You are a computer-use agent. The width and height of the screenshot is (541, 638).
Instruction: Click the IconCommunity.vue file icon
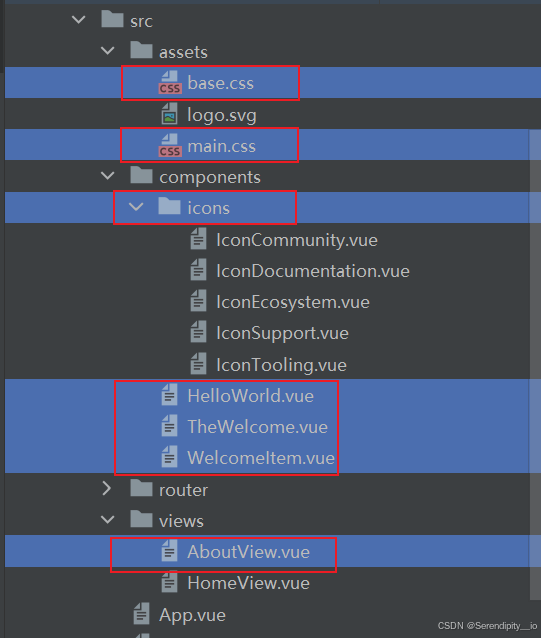point(198,239)
